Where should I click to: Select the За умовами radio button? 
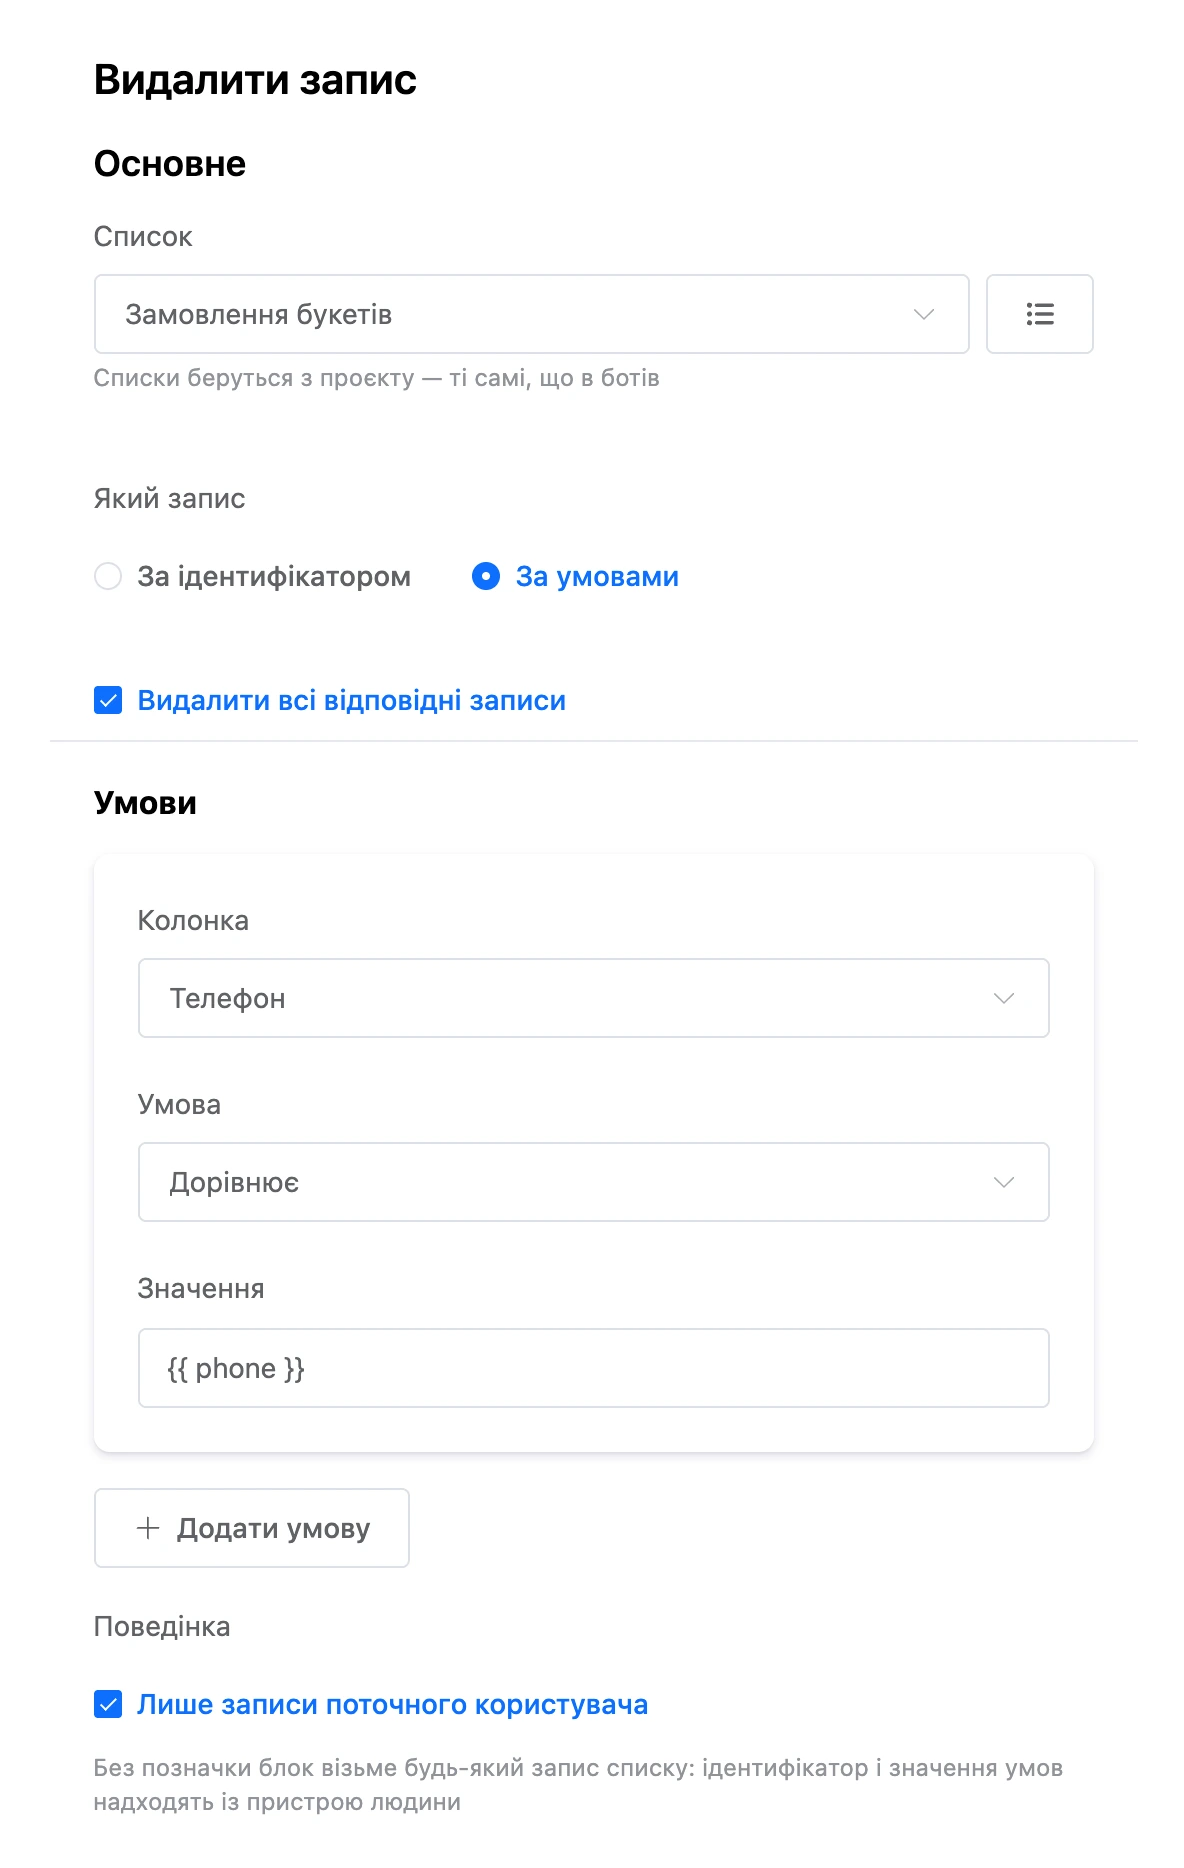pos(486,576)
